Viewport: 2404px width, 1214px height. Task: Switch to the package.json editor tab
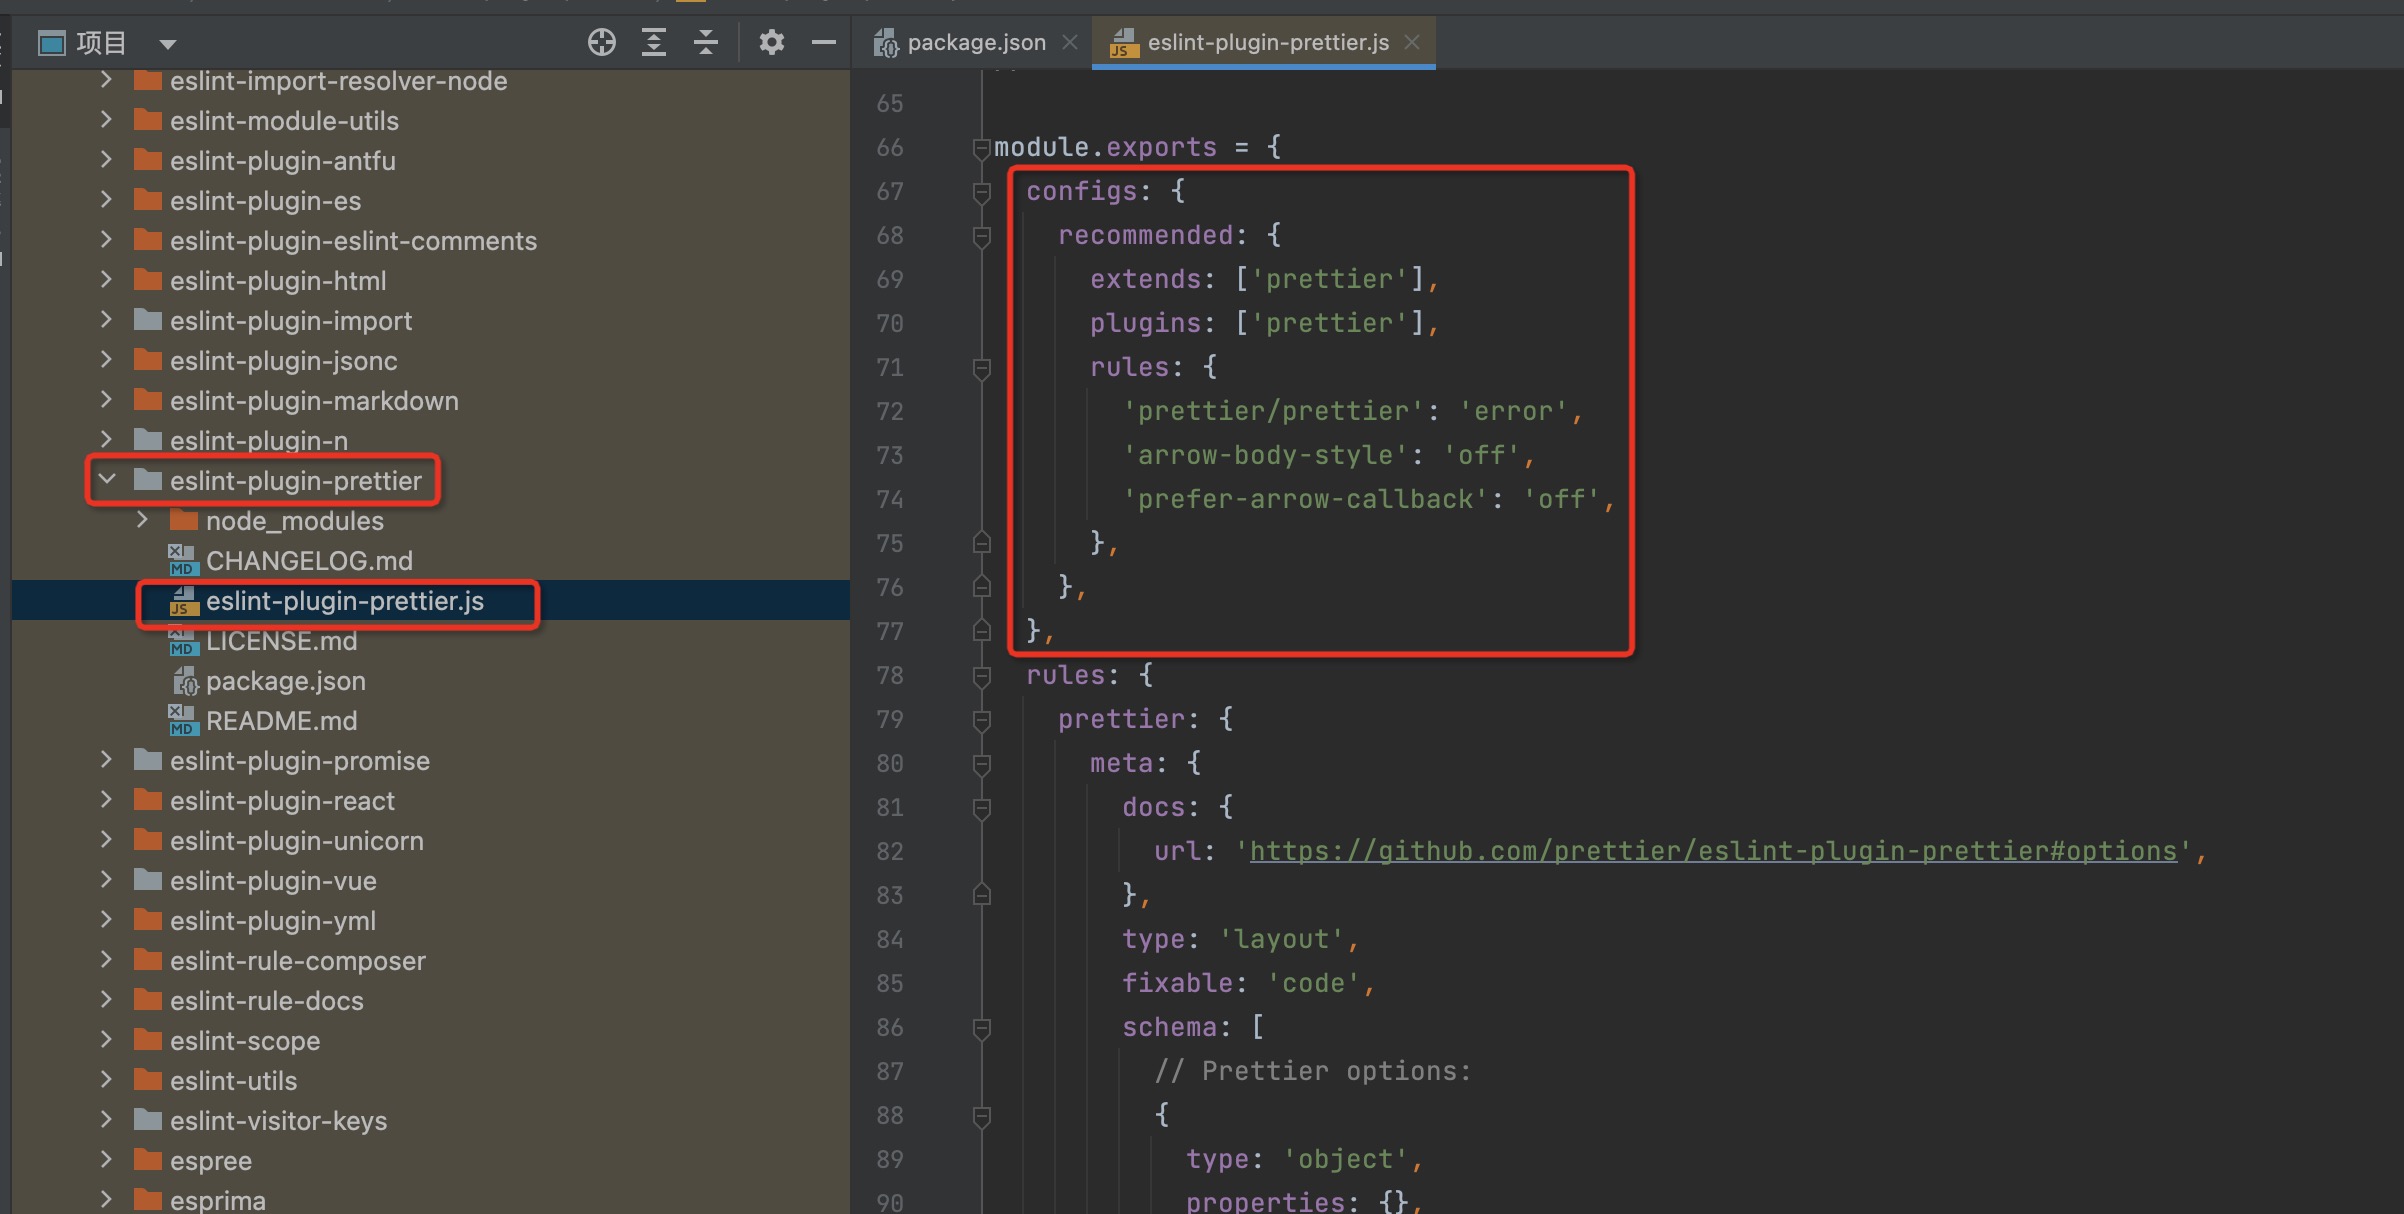tap(976, 42)
